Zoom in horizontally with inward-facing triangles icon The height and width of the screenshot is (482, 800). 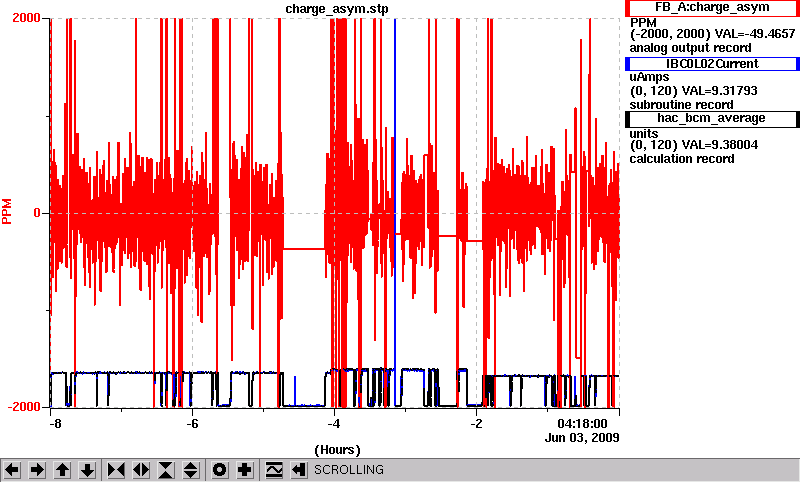click(x=116, y=470)
